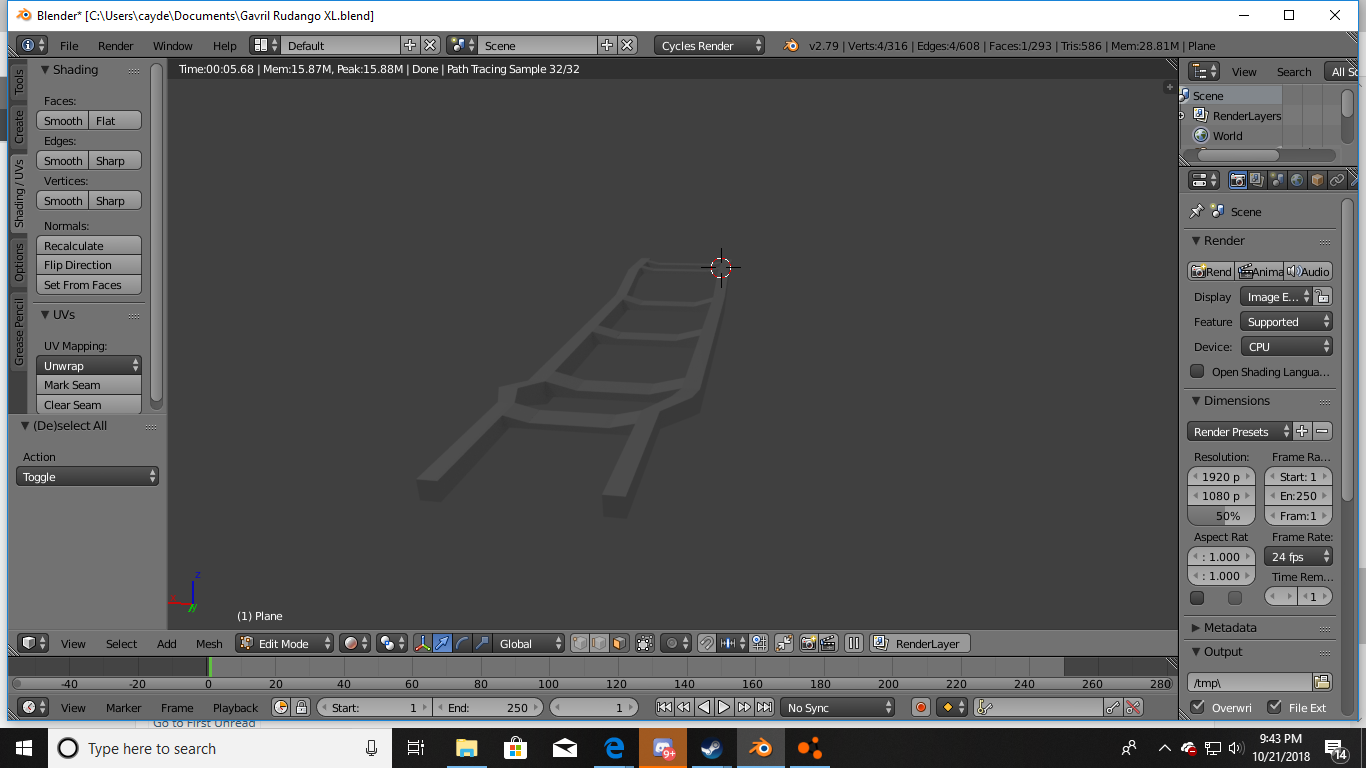Toggle the Overwrite checkbox

click(x=1198, y=707)
